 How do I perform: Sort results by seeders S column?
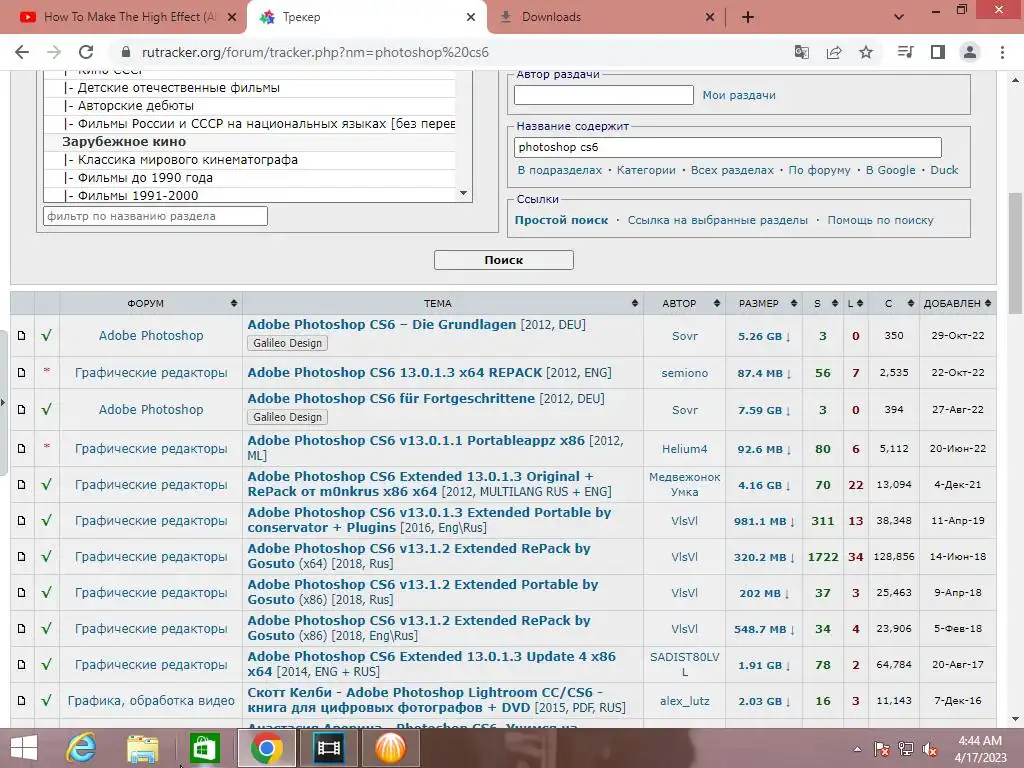(x=822, y=303)
